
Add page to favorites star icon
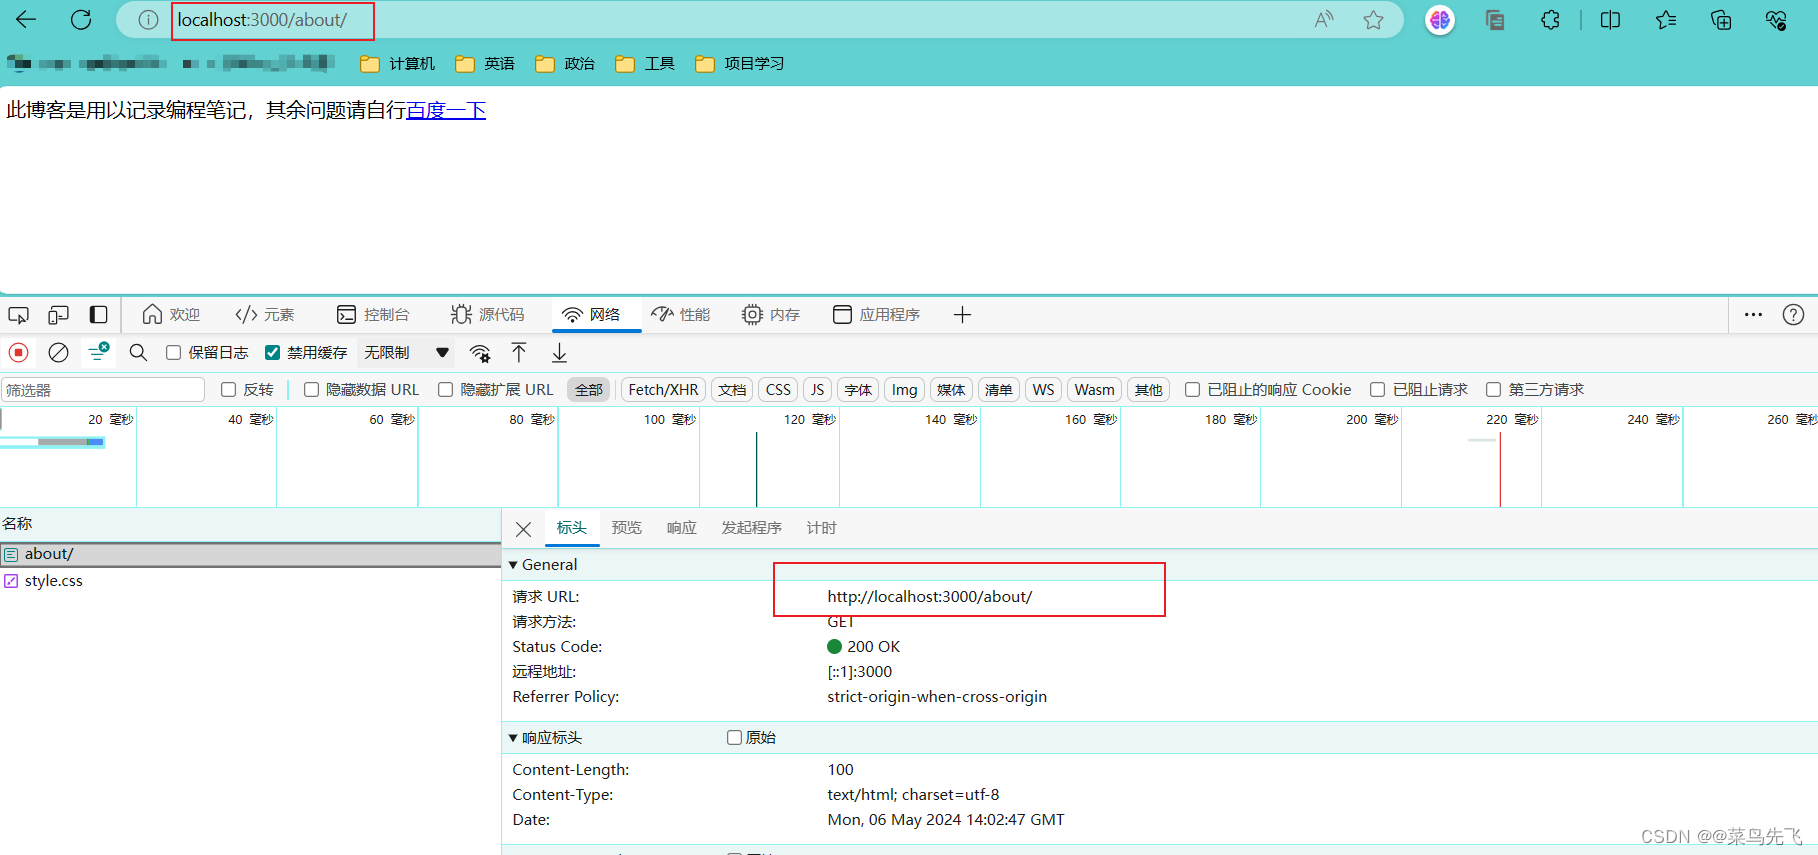[x=1374, y=19]
